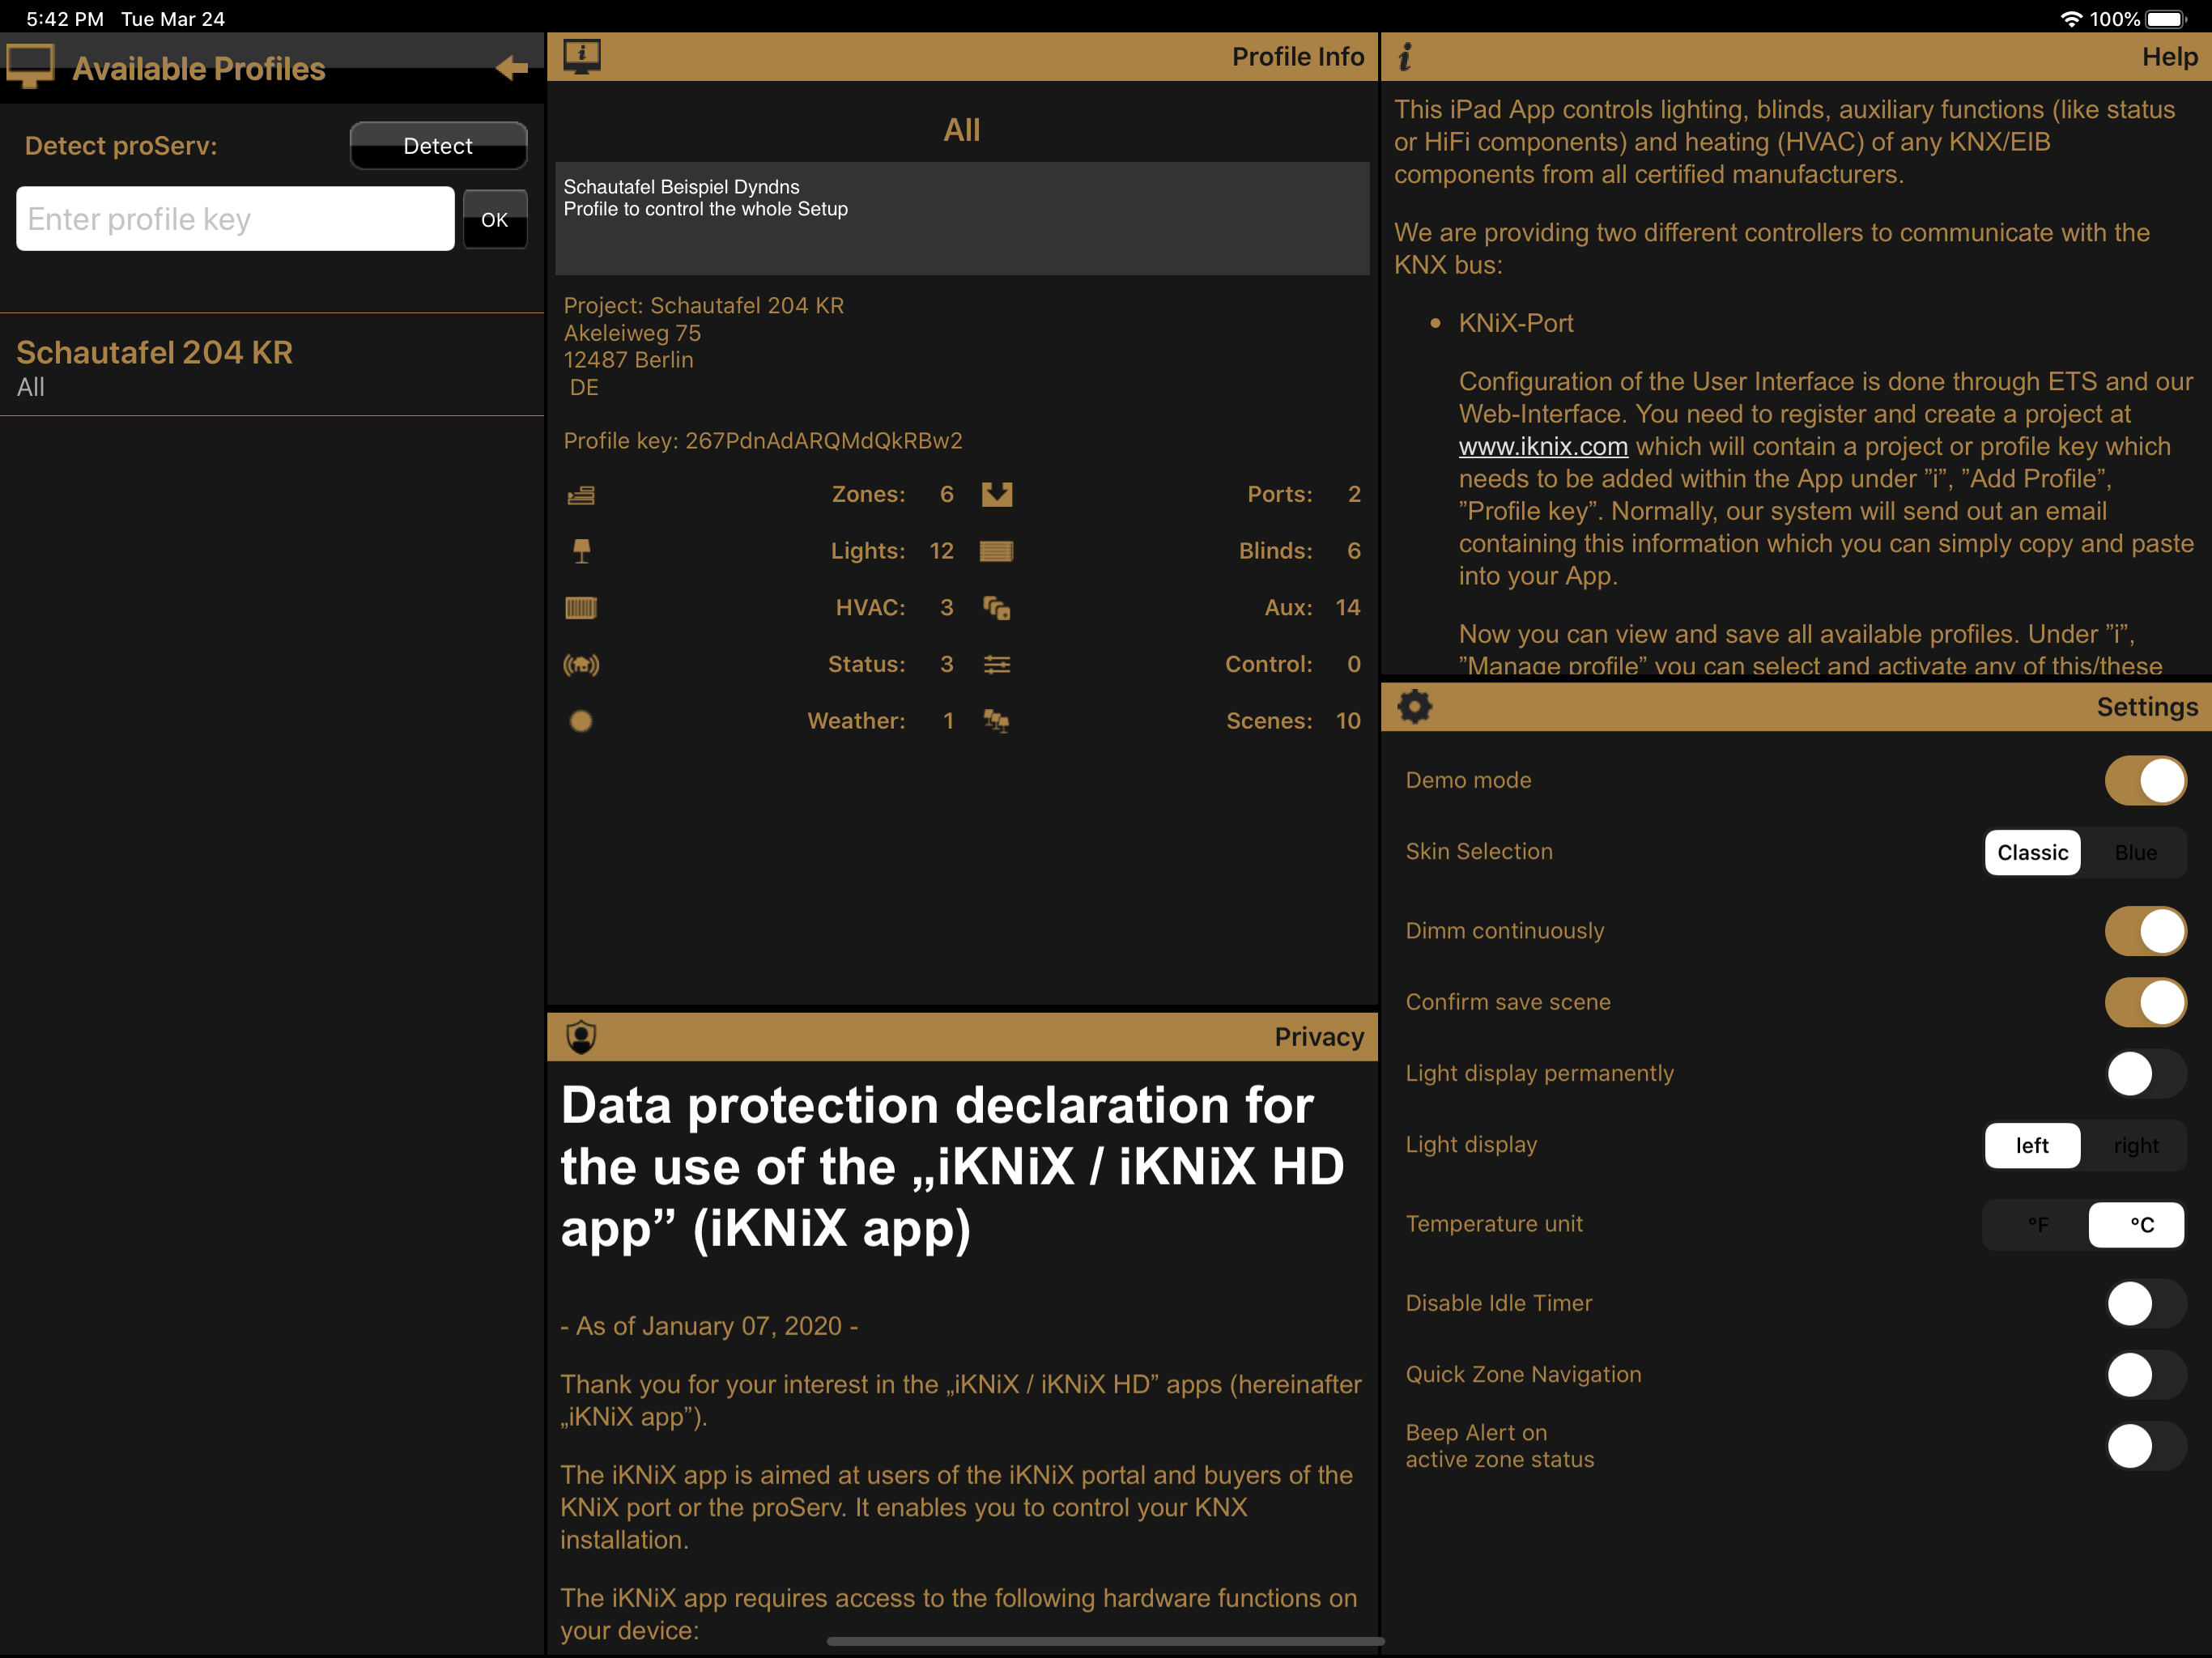The height and width of the screenshot is (1658, 2212).
Task: Click the Privacy shield icon
Action: (581, 1037)
